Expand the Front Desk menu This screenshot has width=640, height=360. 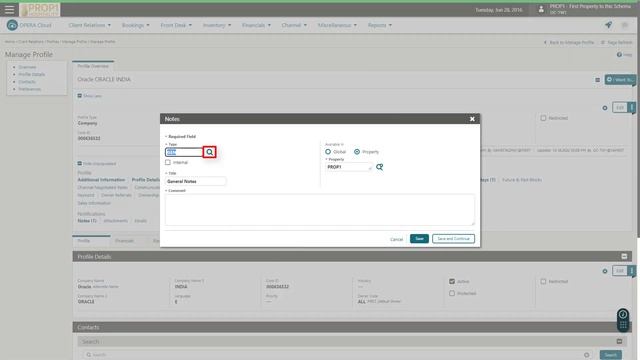tap(176, 25)
